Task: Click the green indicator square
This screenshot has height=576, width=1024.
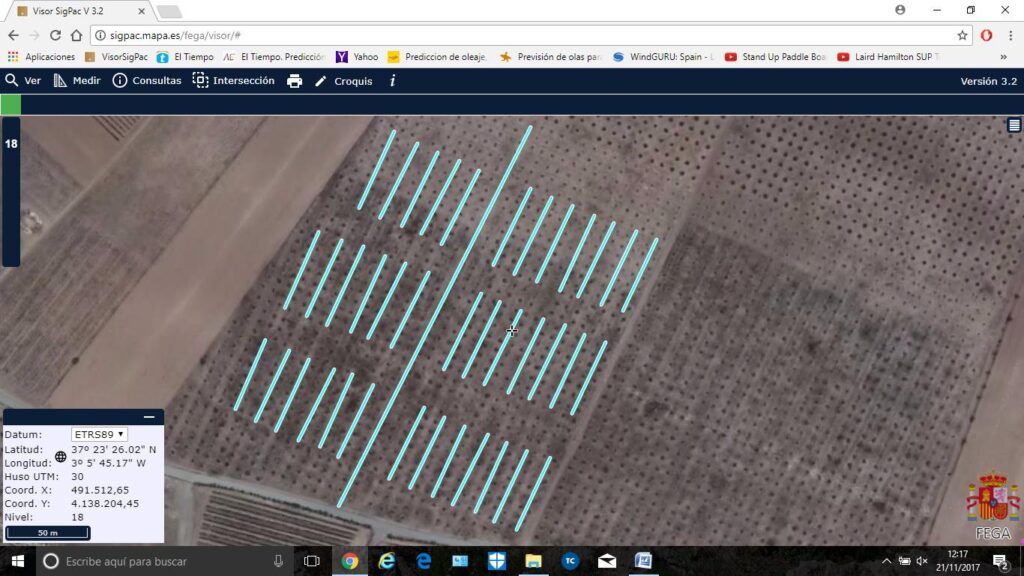Action: coord(10,104)
